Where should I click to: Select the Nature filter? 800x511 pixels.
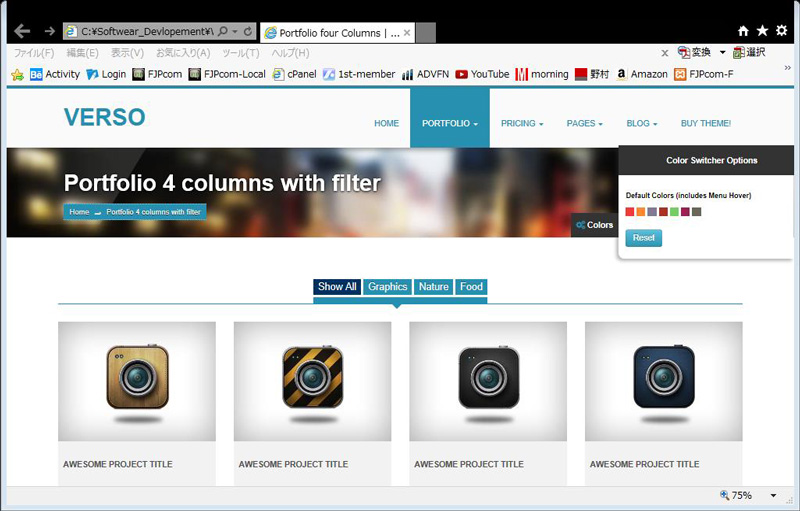point(434,287)
